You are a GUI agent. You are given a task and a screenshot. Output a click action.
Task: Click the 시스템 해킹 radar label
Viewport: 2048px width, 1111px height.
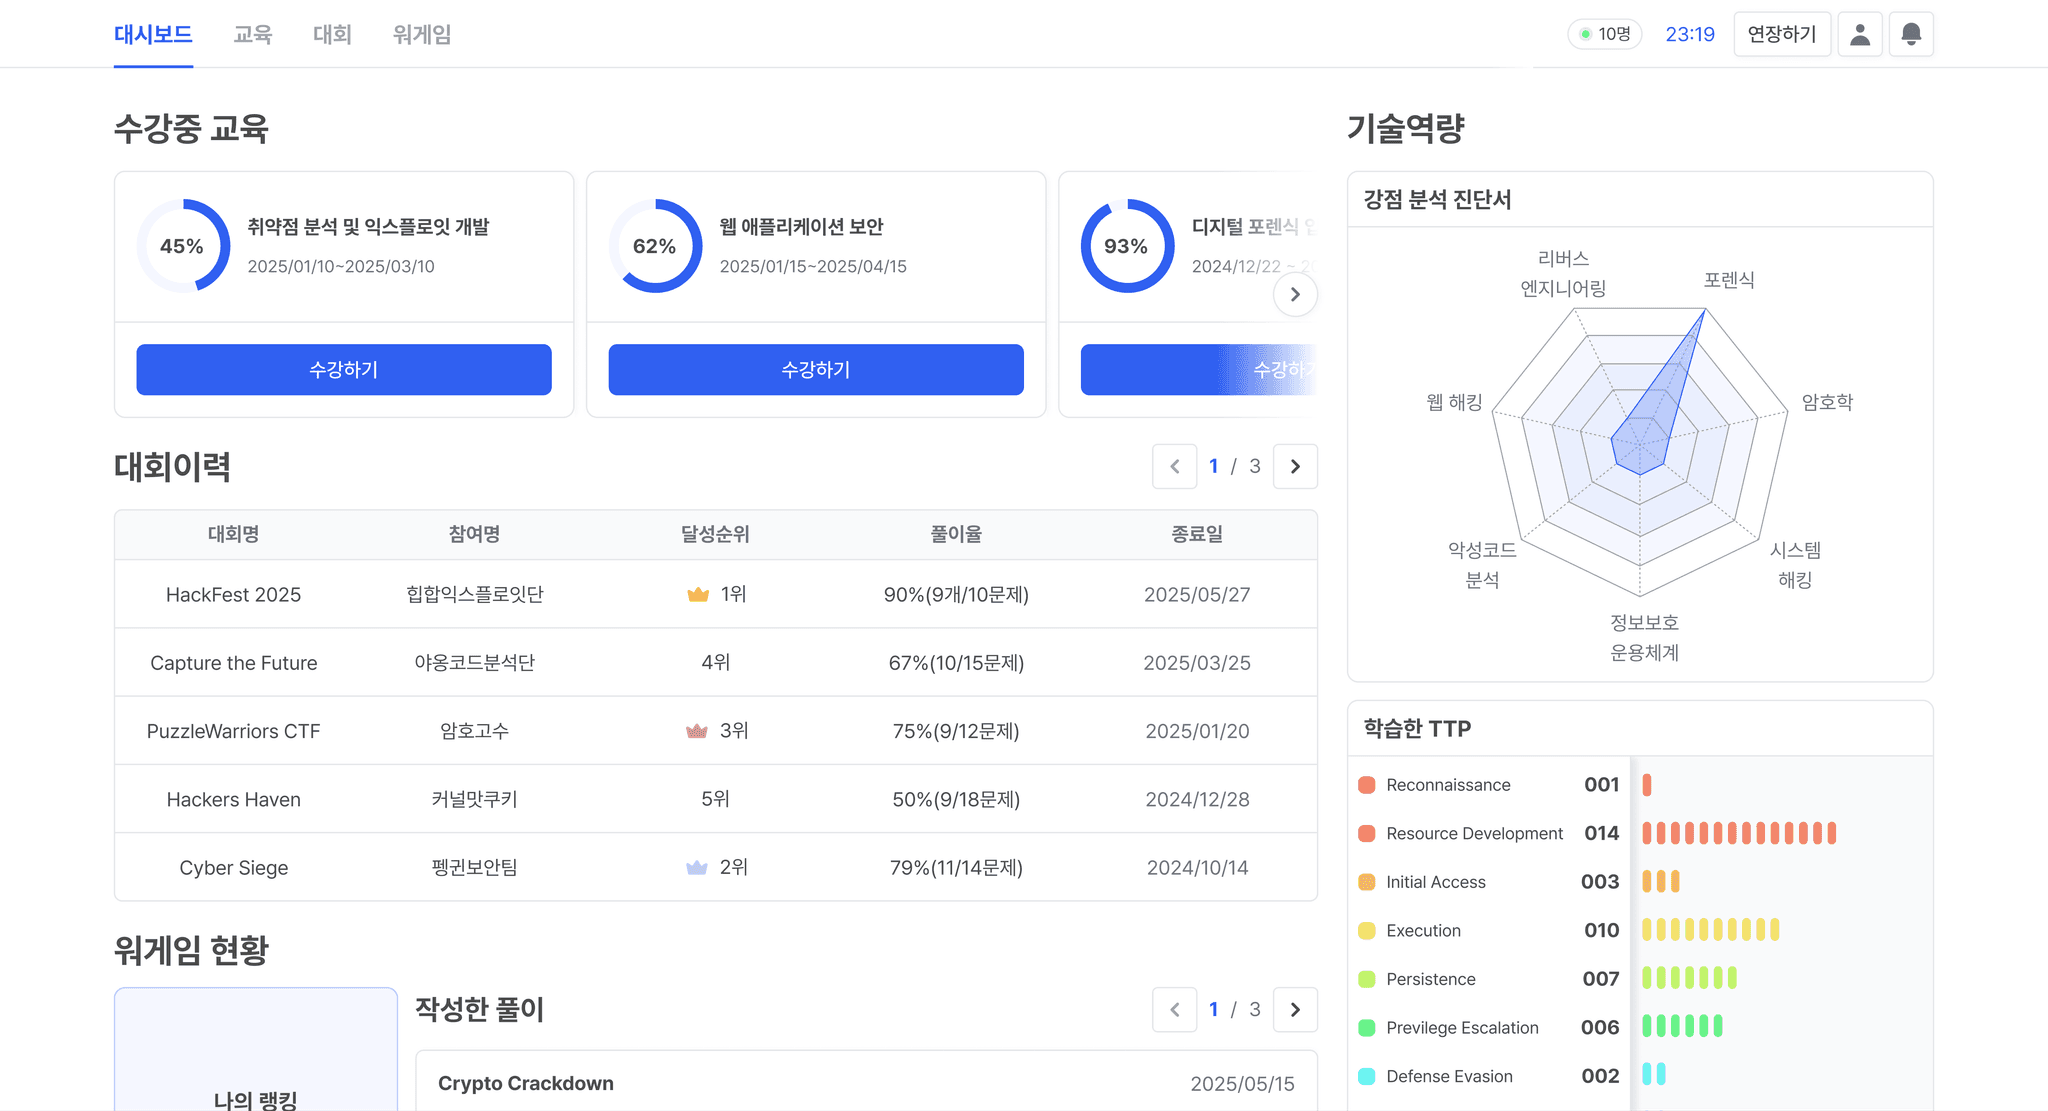pos(1795,565)
